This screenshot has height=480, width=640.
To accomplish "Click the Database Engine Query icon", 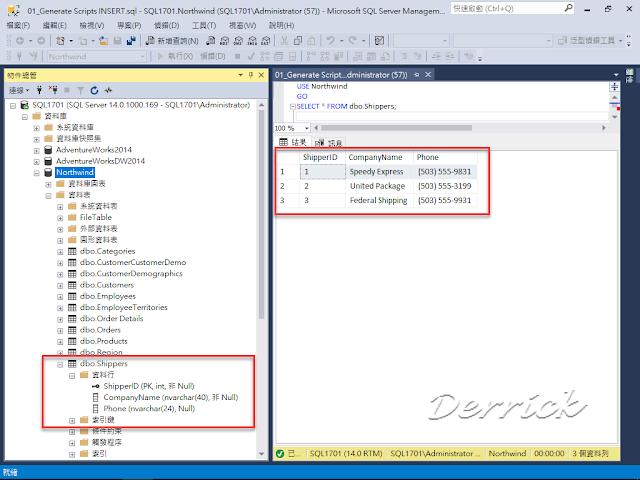I will click(211, 41).
